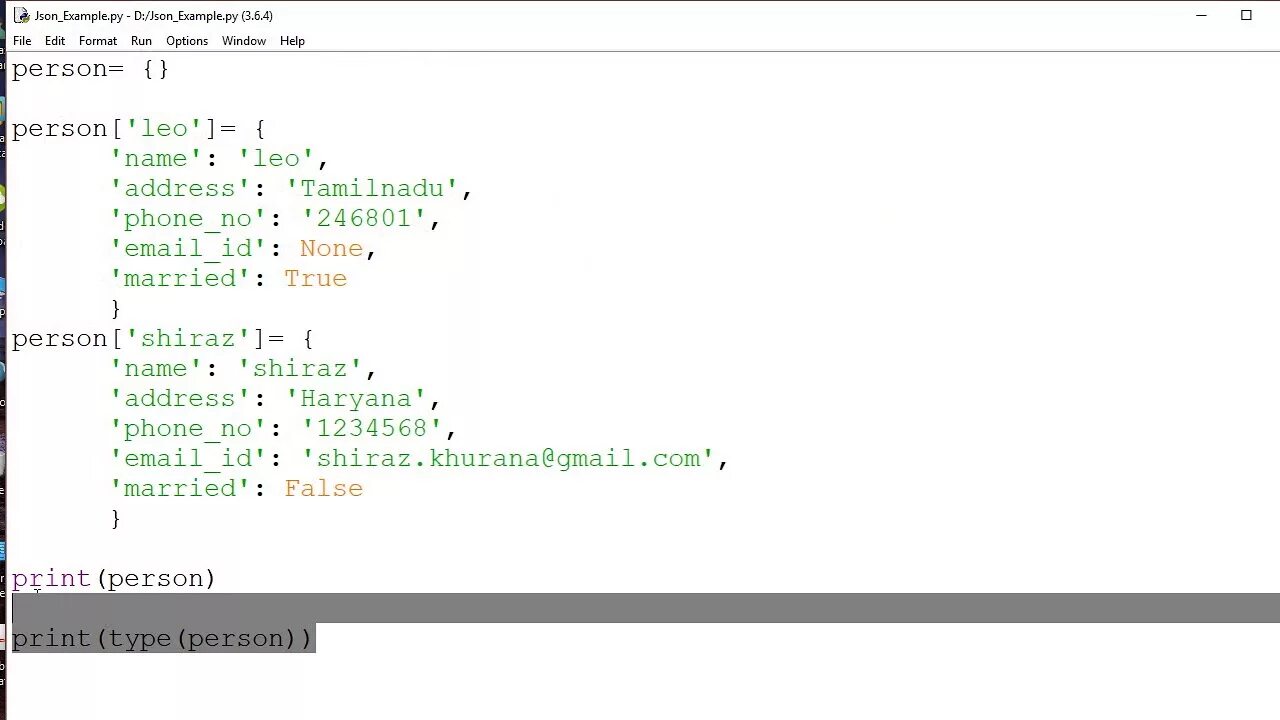Click the IDLE Python file icon in title bar
This screenshot has height=720, width=1280.
[x=21, y=15]
